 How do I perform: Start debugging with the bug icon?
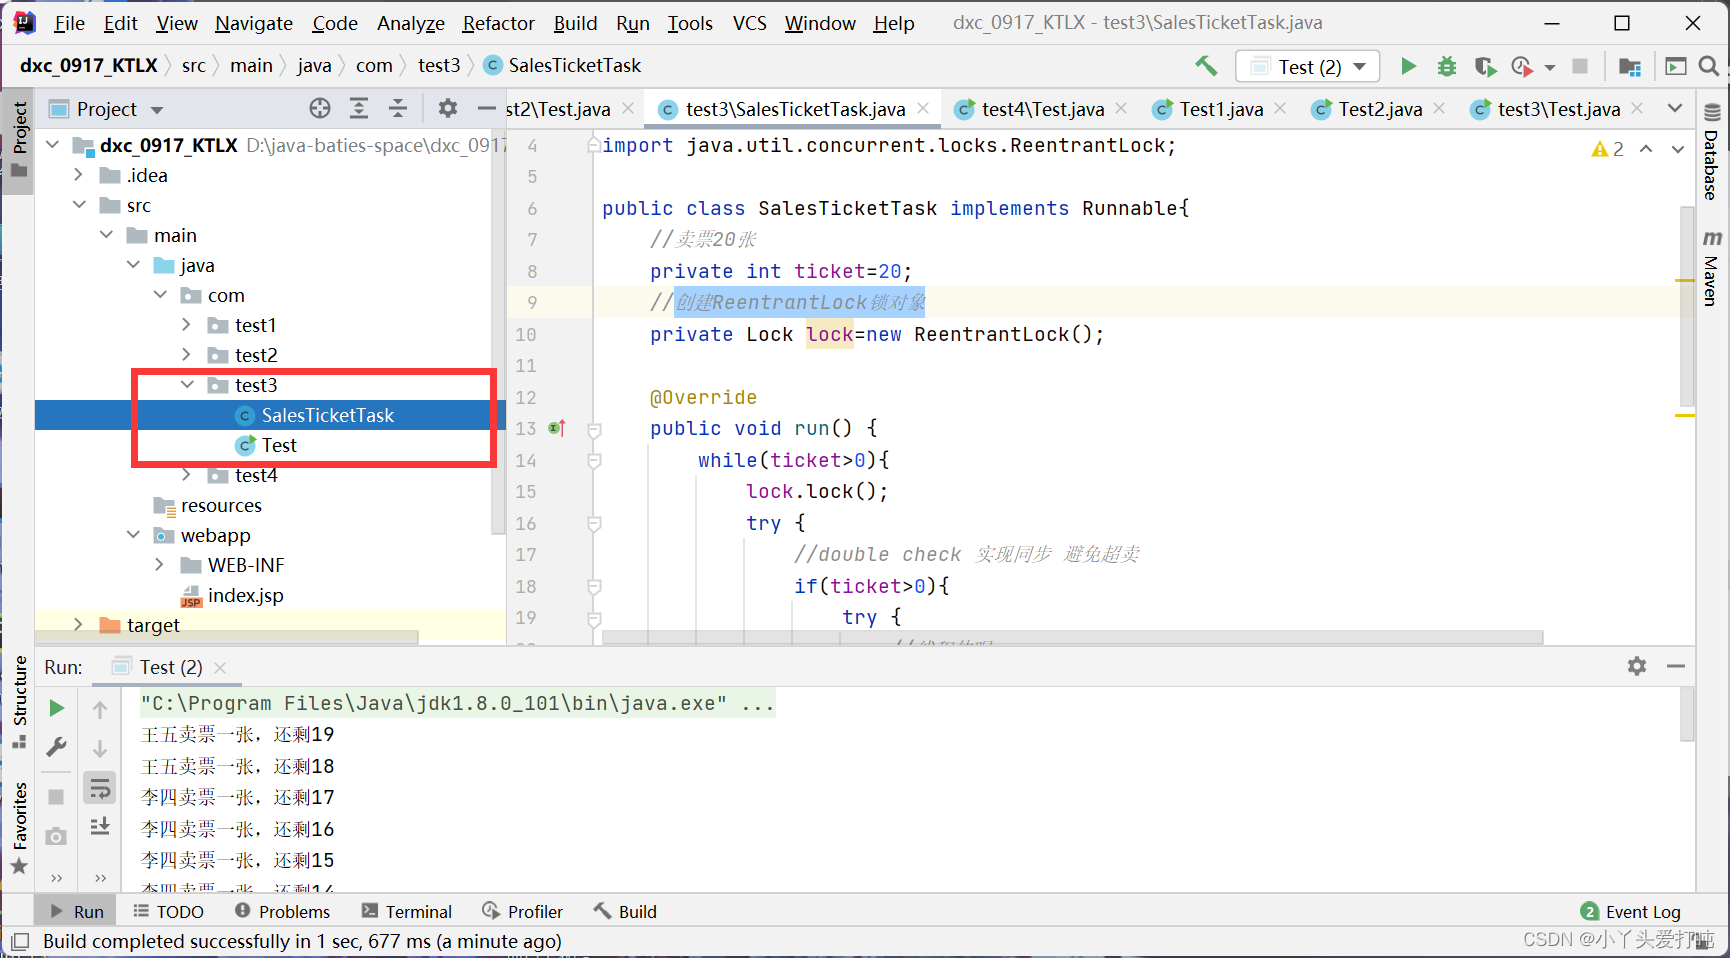tap(1446, 66)
